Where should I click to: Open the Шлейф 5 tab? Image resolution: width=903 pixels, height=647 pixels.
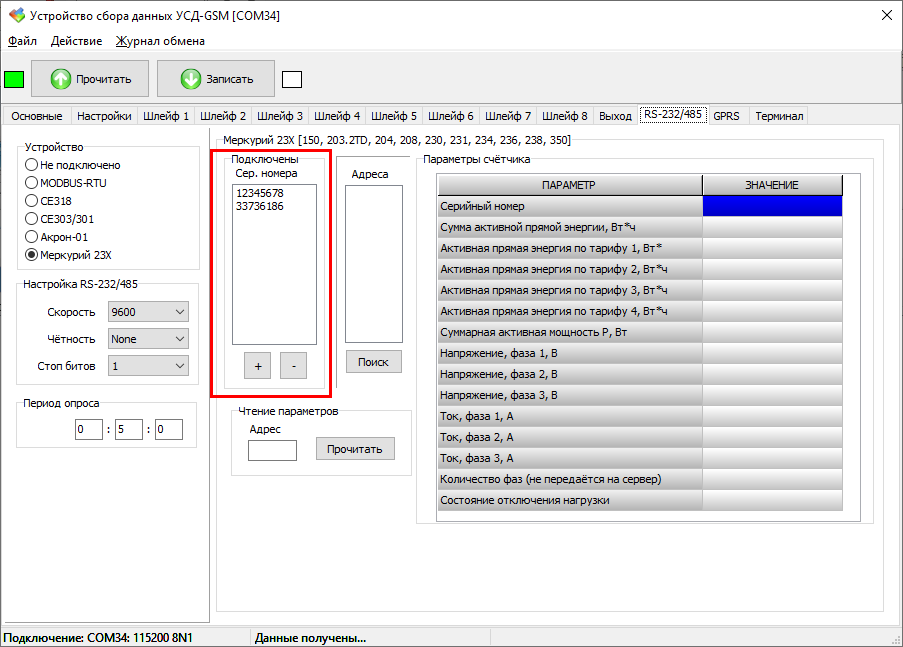(x=394, y=116)
